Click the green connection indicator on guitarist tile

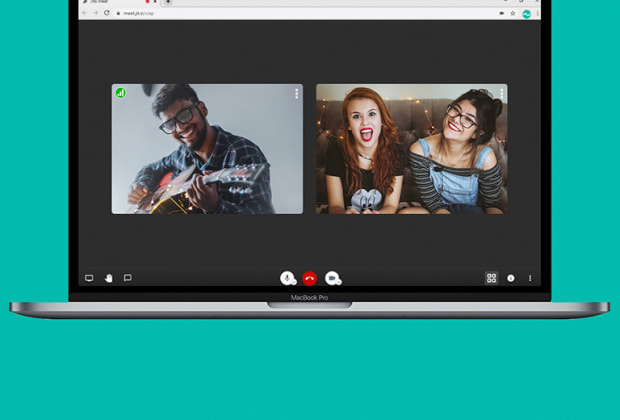pos(121,92)
